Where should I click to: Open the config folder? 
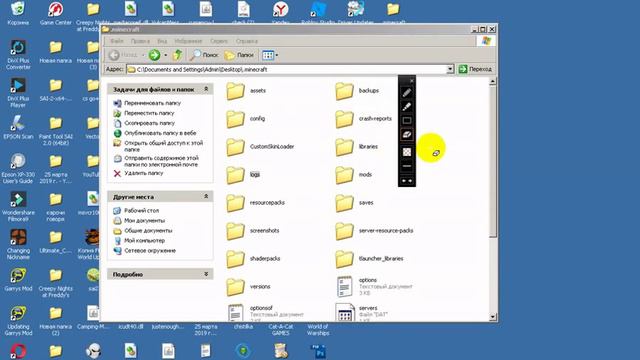245,119
